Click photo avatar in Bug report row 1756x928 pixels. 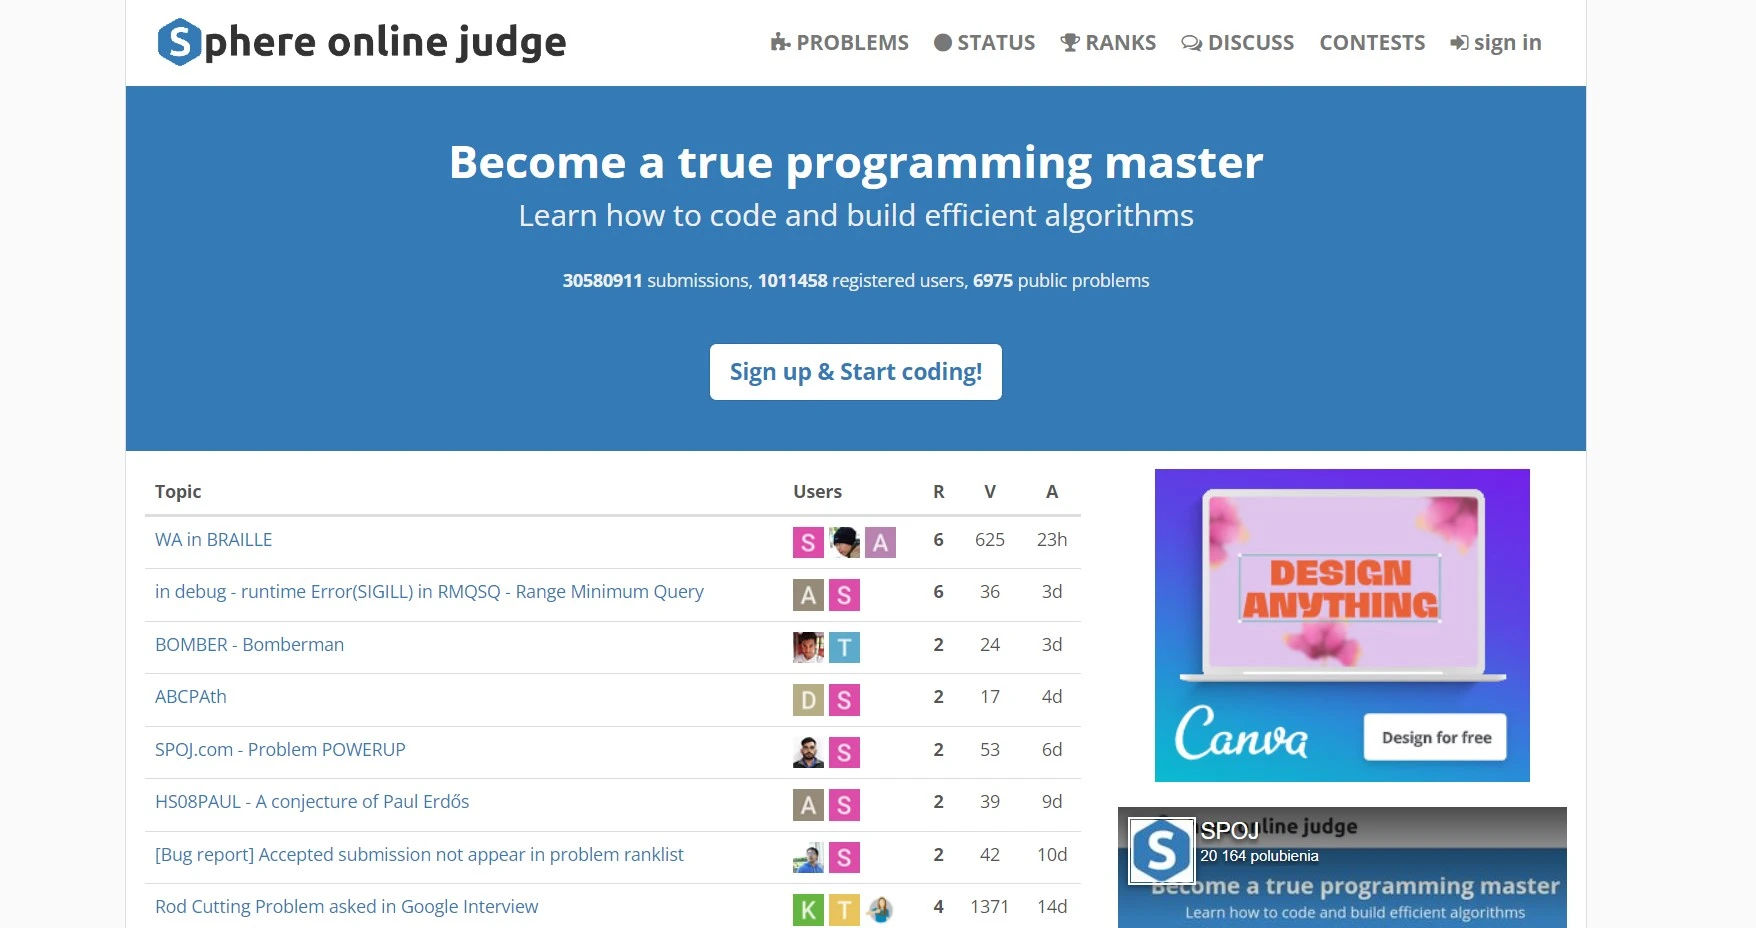tap(809, 857)
